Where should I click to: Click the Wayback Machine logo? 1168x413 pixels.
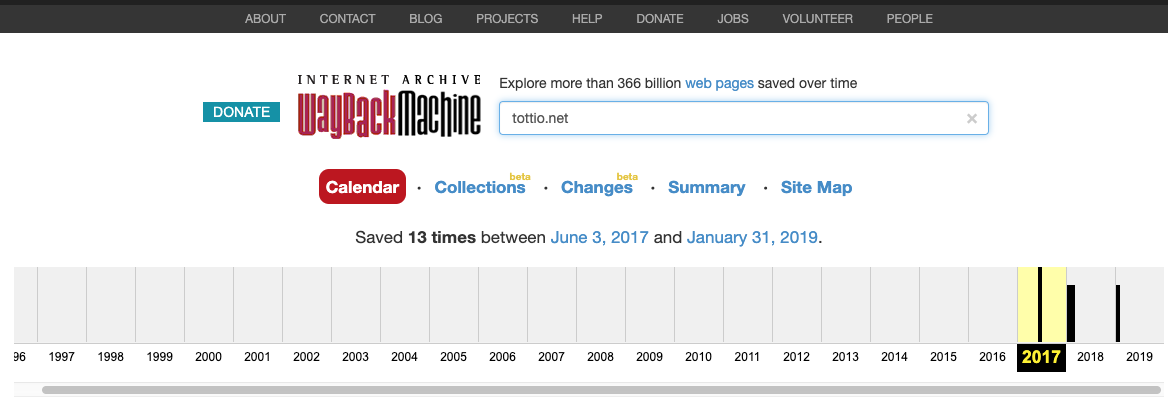coord(389,106)
